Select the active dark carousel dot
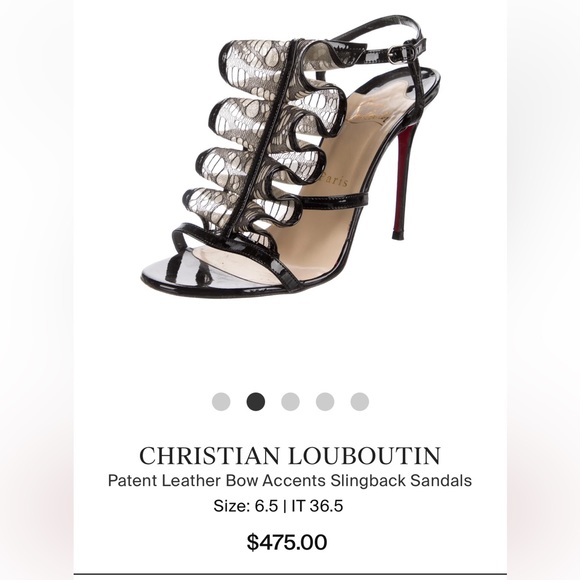This screenshot has width=580, height=580. click(x=256, y=401)
